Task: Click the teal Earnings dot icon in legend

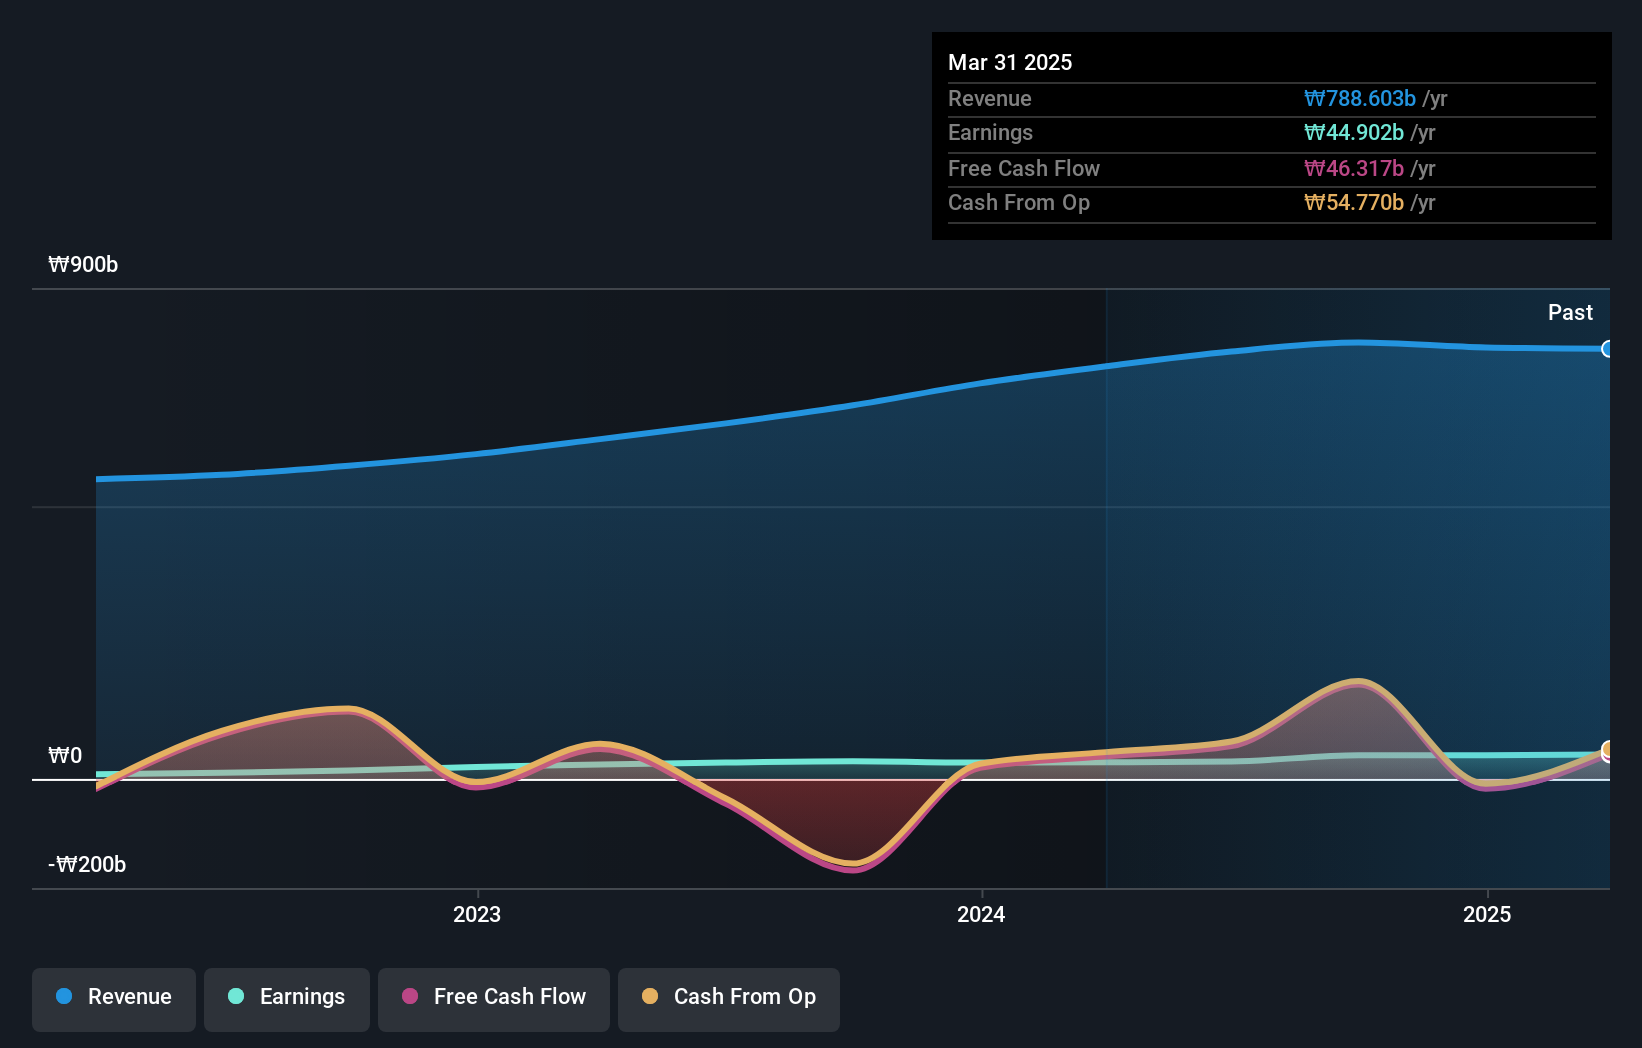Action: coord(234,997)
